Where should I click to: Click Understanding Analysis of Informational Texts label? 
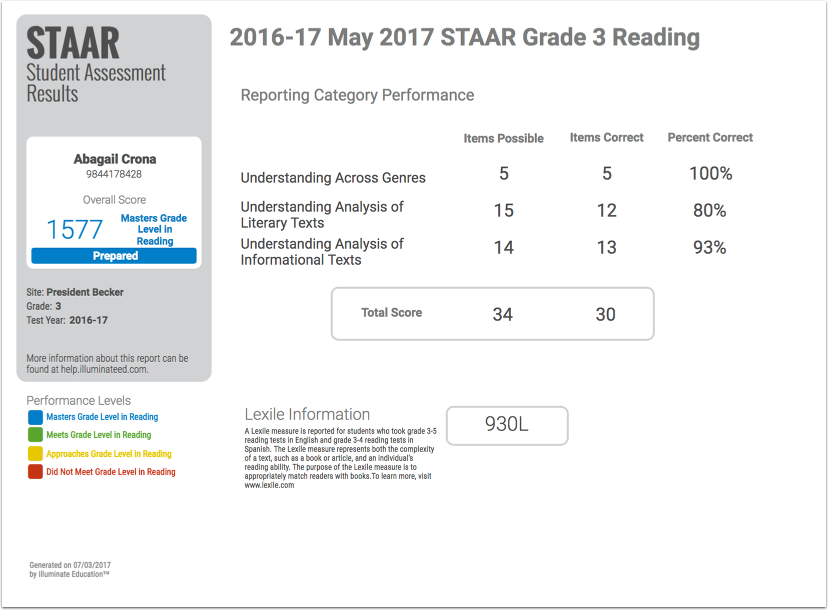pyautogui.click(x=322, y=252)
